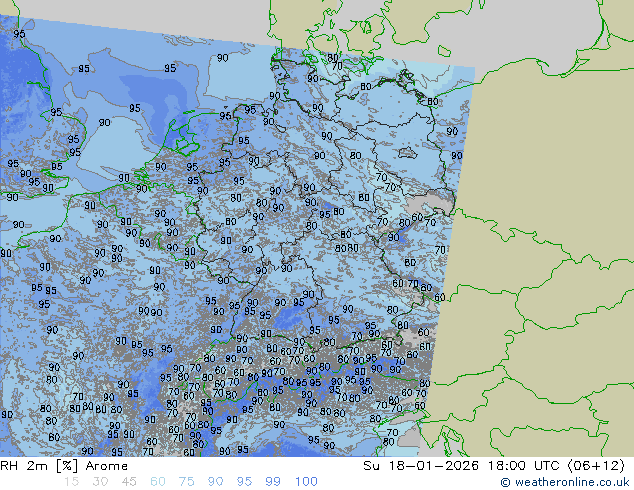The height and width of the screenshot is (490, 634).
Task: Click the legend value 95 below the map
Action: coord(244,482)
